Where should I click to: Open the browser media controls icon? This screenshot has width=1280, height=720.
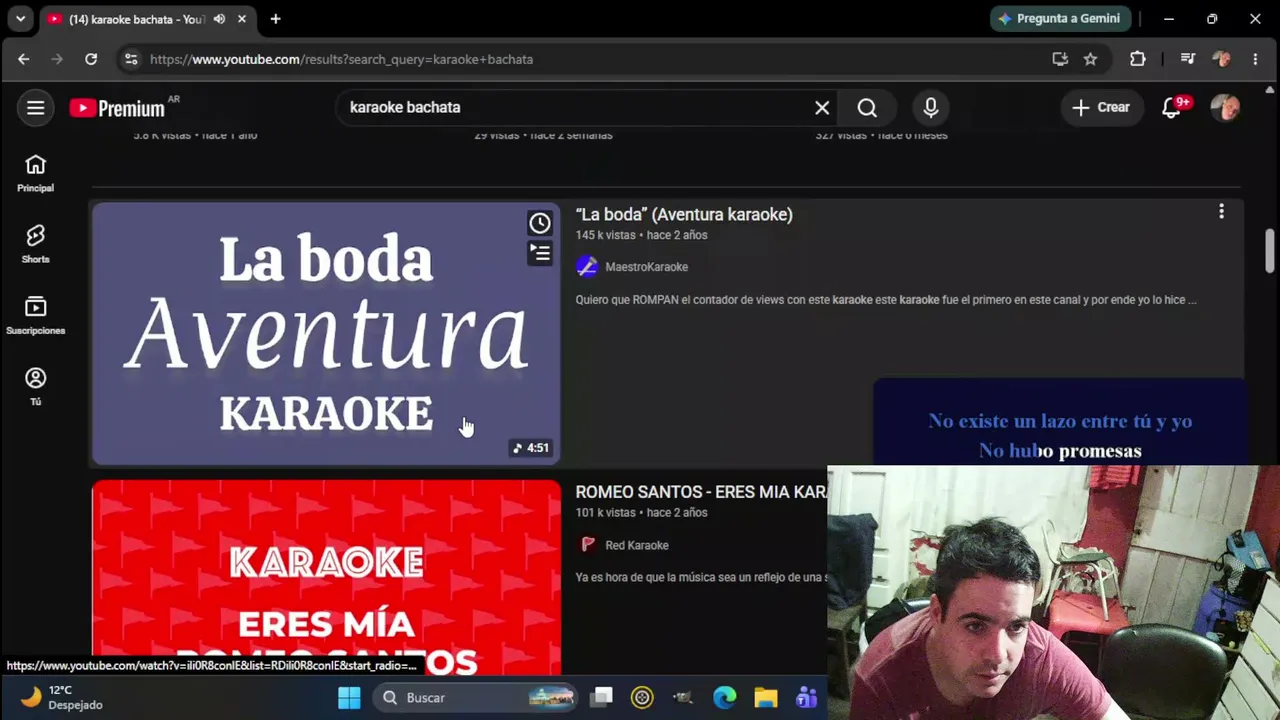1188,59
